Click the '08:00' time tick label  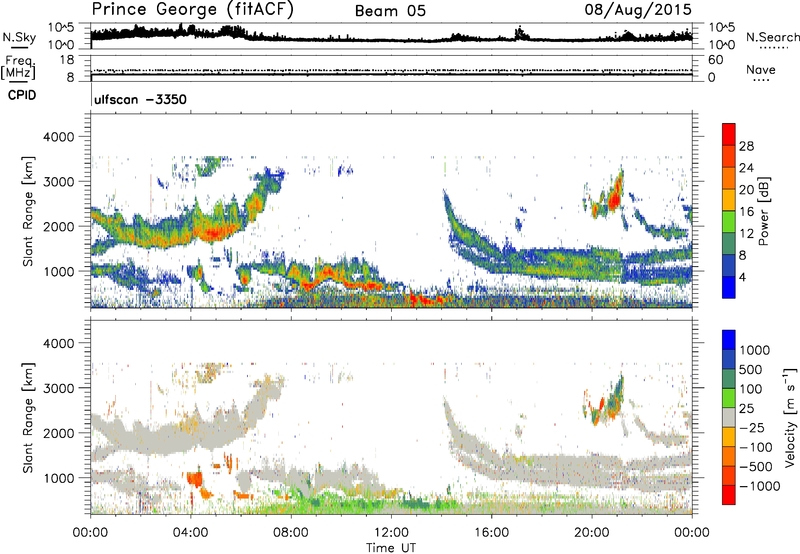[x=290, y=533]
